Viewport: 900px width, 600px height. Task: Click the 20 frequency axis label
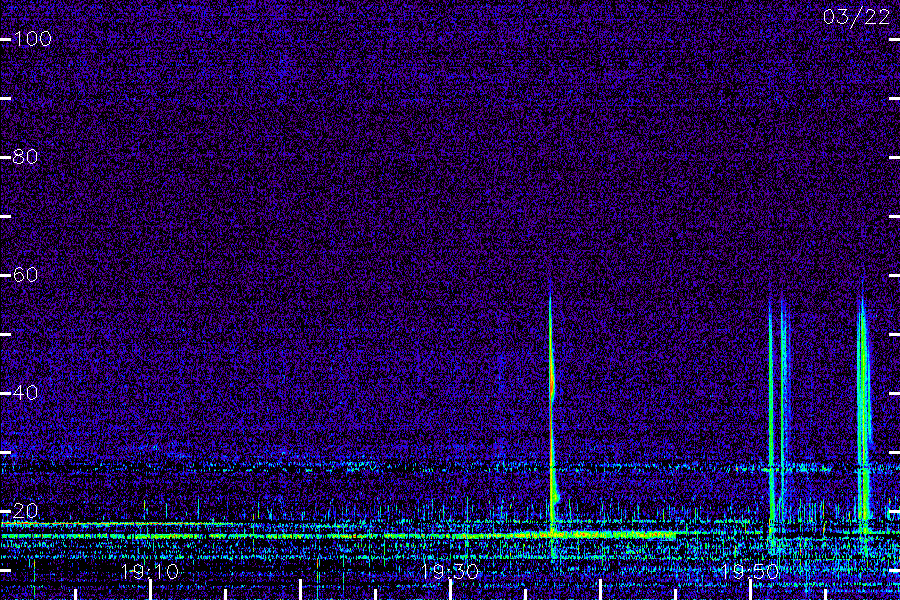(26, 510)
